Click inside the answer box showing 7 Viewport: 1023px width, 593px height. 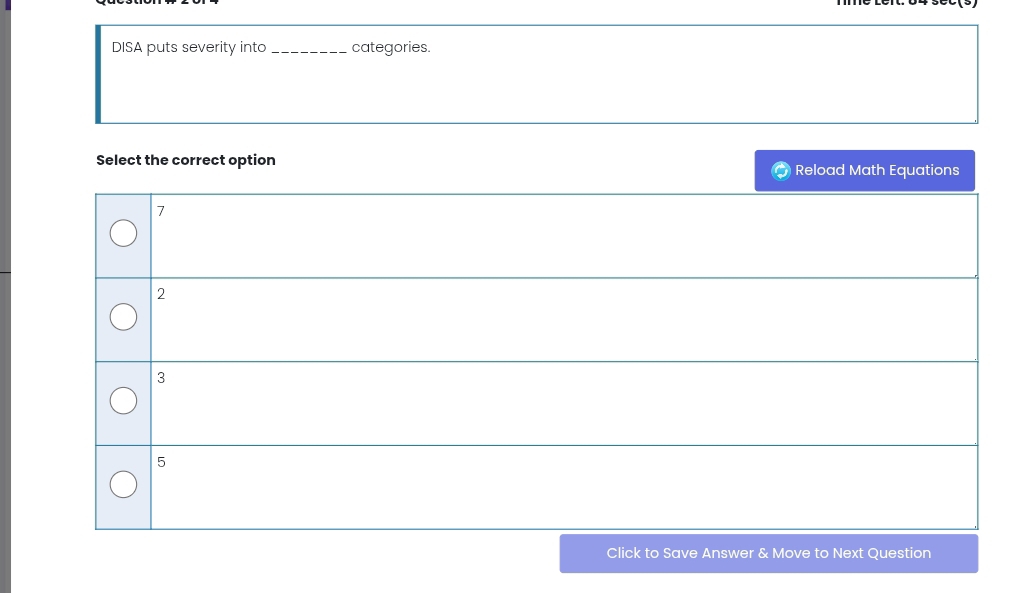coord(563,236)
